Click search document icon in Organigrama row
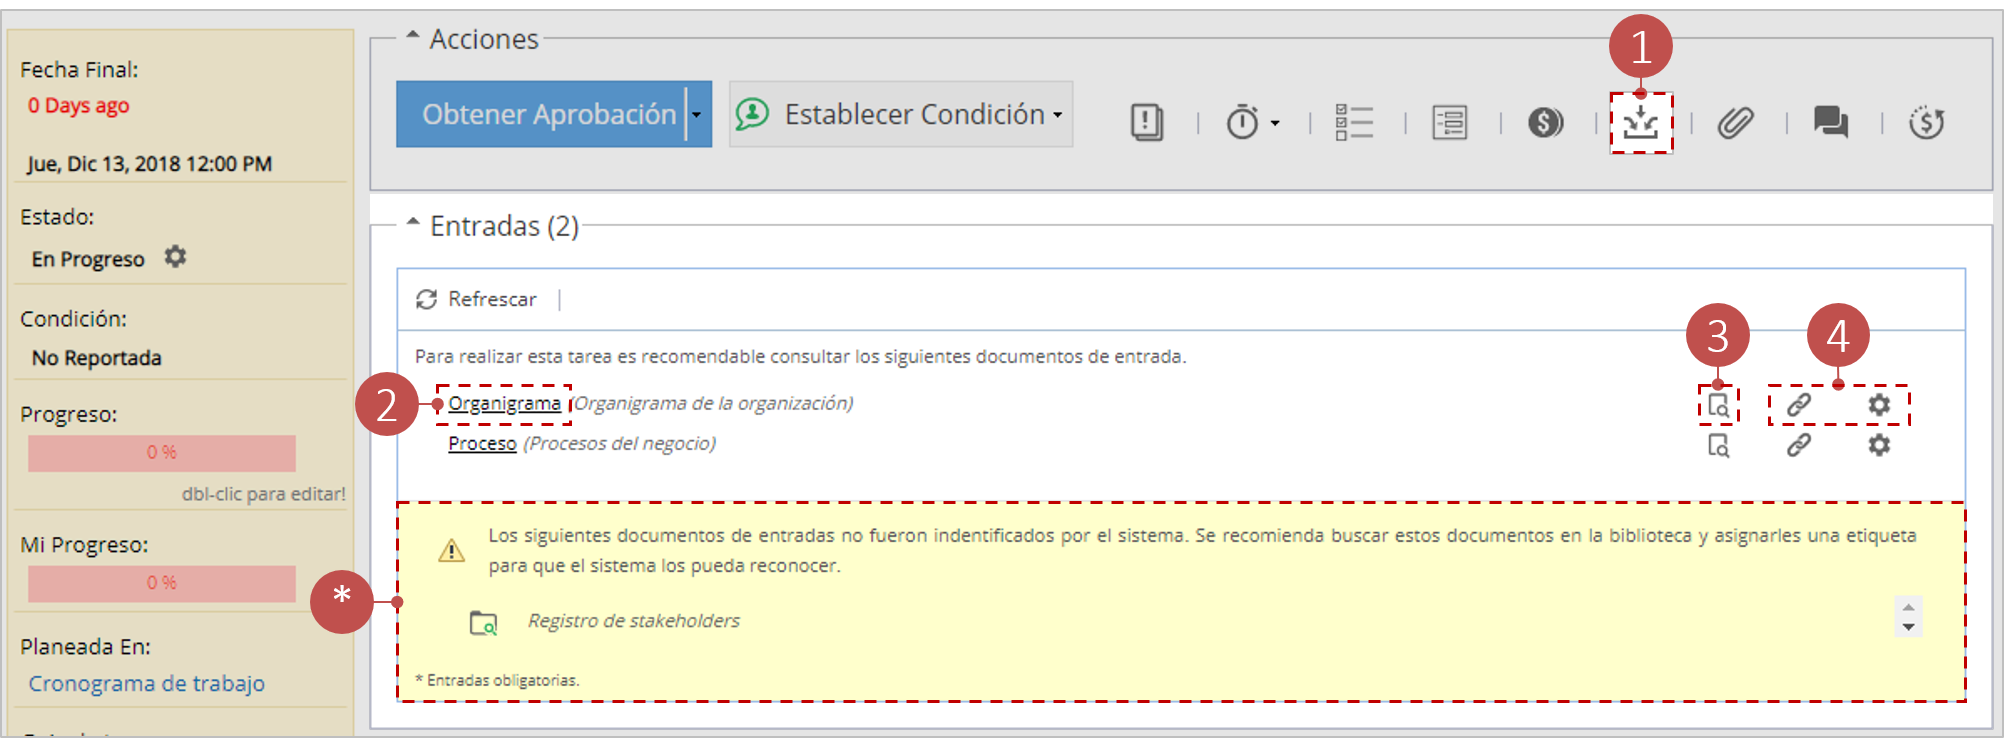 1718,405
